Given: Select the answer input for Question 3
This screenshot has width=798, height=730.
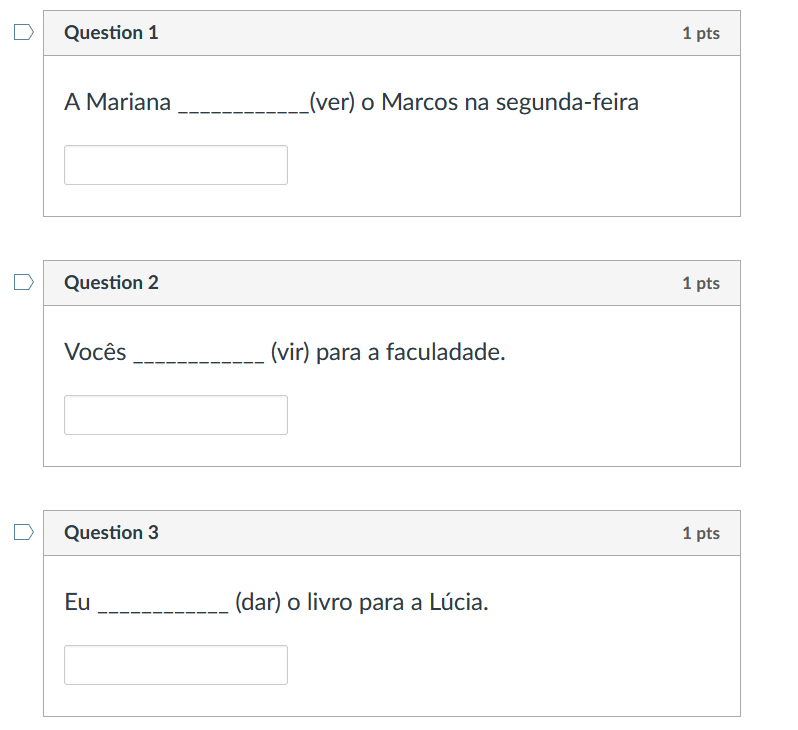Looking at the screenshot, I should [x=176, y=665].
